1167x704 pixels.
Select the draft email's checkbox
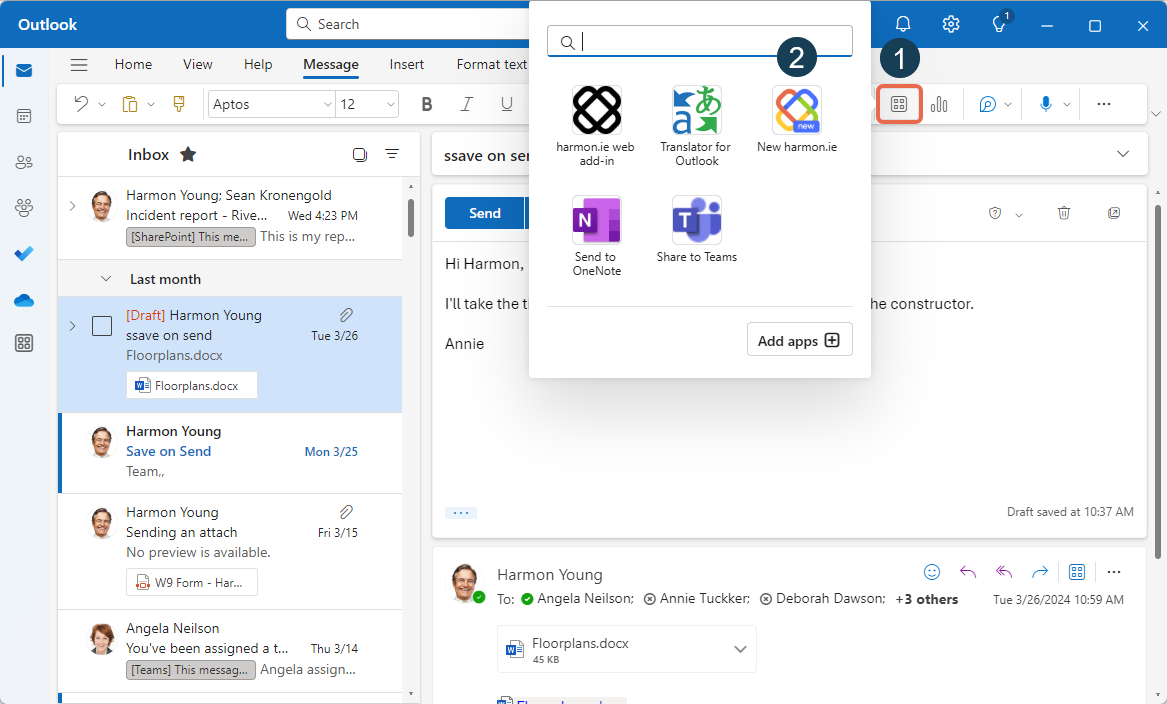(x=101, y=325)
